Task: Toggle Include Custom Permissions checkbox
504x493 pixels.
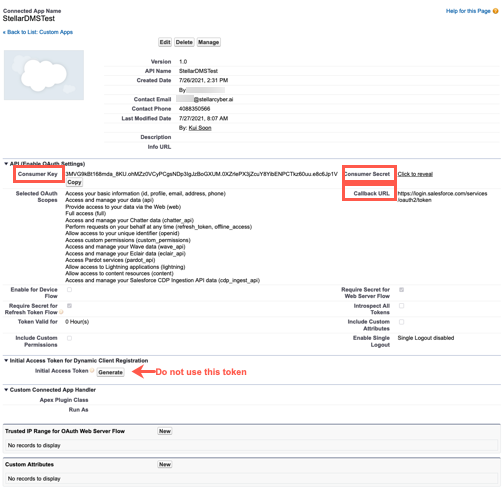Action: pos(69,338)
